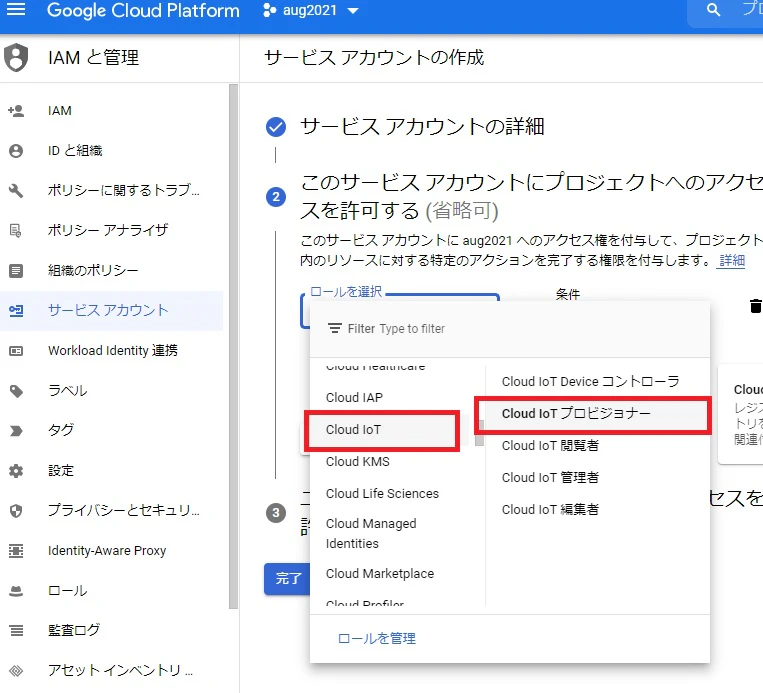
Task: Click the 監査ログ lines icon
Action: point(16,631)
